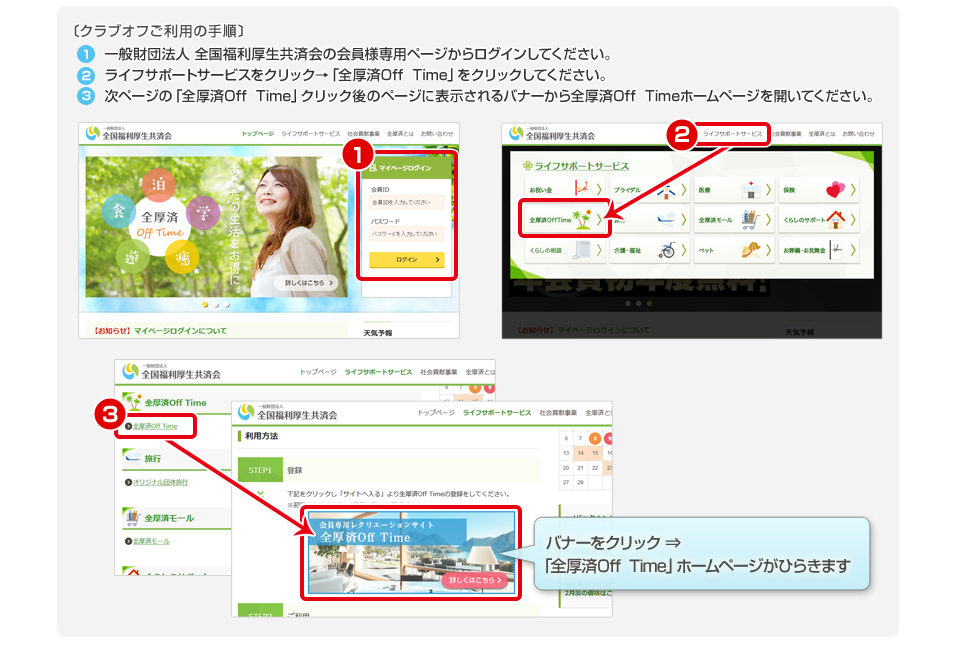Click トップページ in login page navigation
955x655 pixels.
click(258, 133)
